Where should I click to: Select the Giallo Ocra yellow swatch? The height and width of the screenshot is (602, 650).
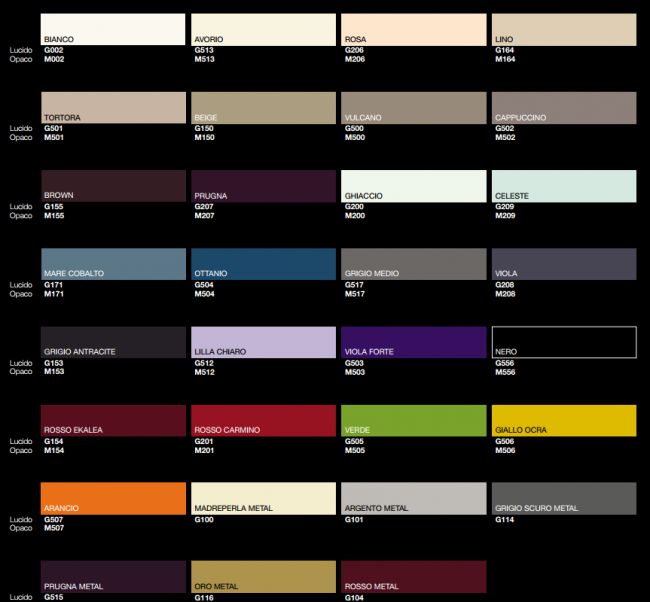pyautogui.click(x=564, y=419)
